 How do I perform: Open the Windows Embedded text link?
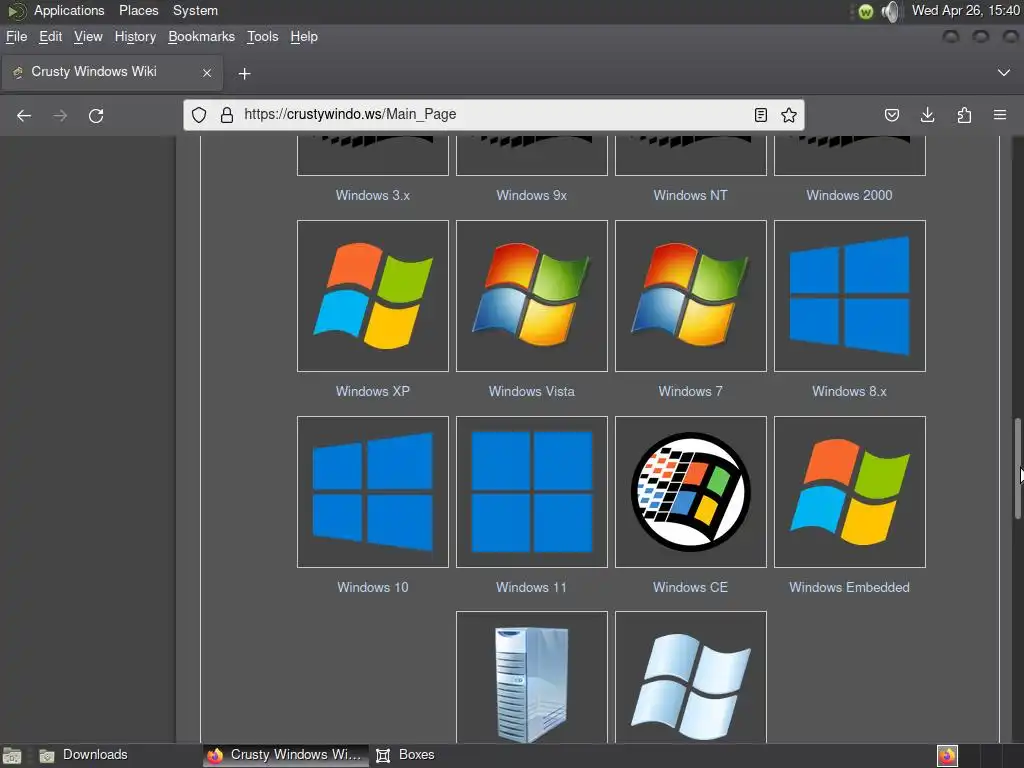click(850, 587)
